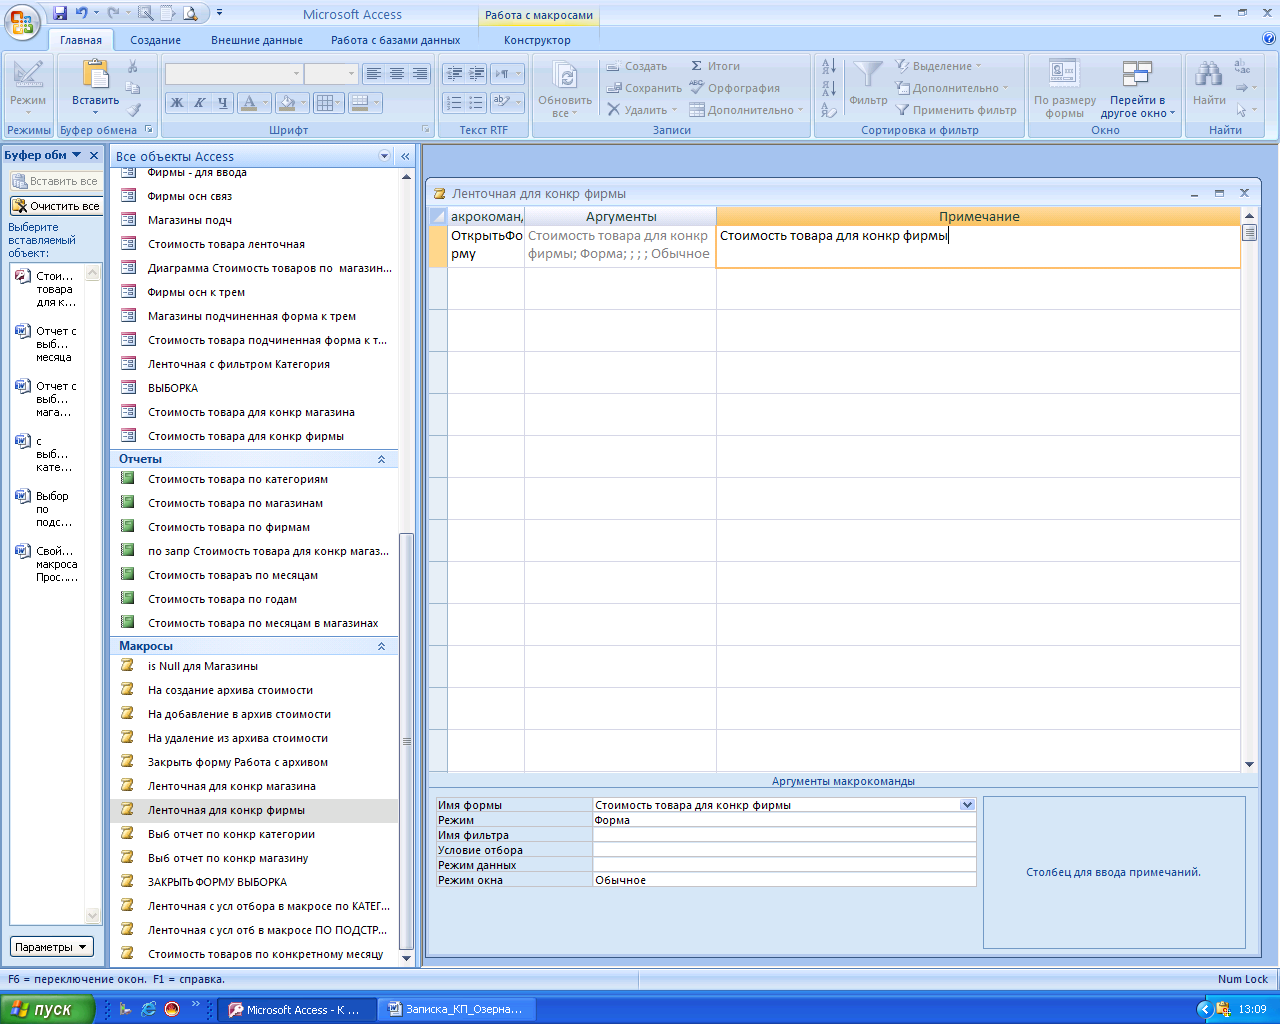This screenshot has width=1280, height=1024.
Task: Collapse the Макросы group
Action: pos(381,646)
